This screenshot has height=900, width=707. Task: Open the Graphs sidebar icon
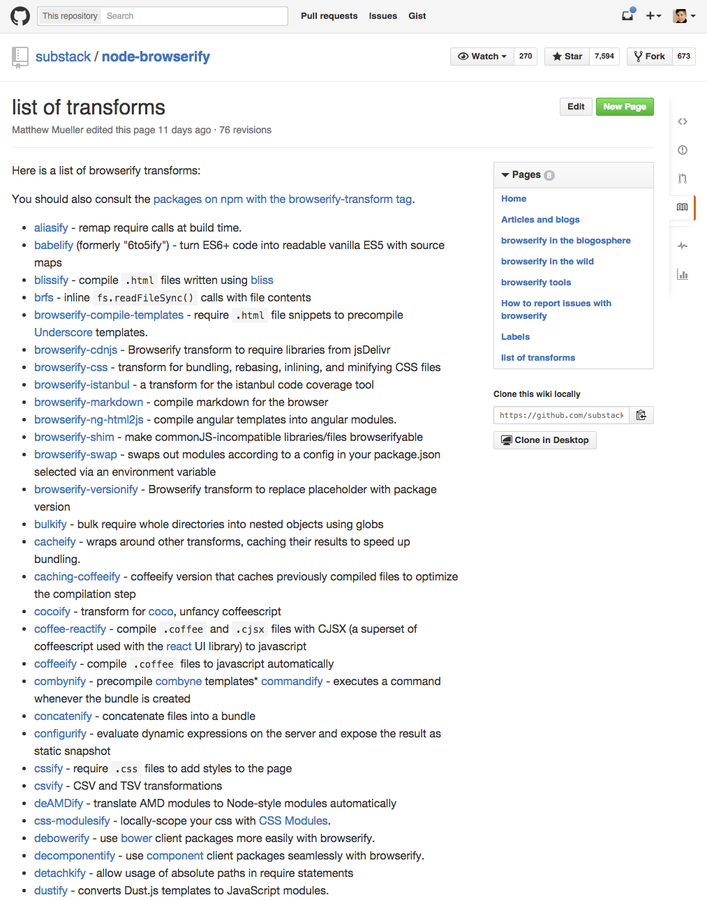click(x=682, y=274)
